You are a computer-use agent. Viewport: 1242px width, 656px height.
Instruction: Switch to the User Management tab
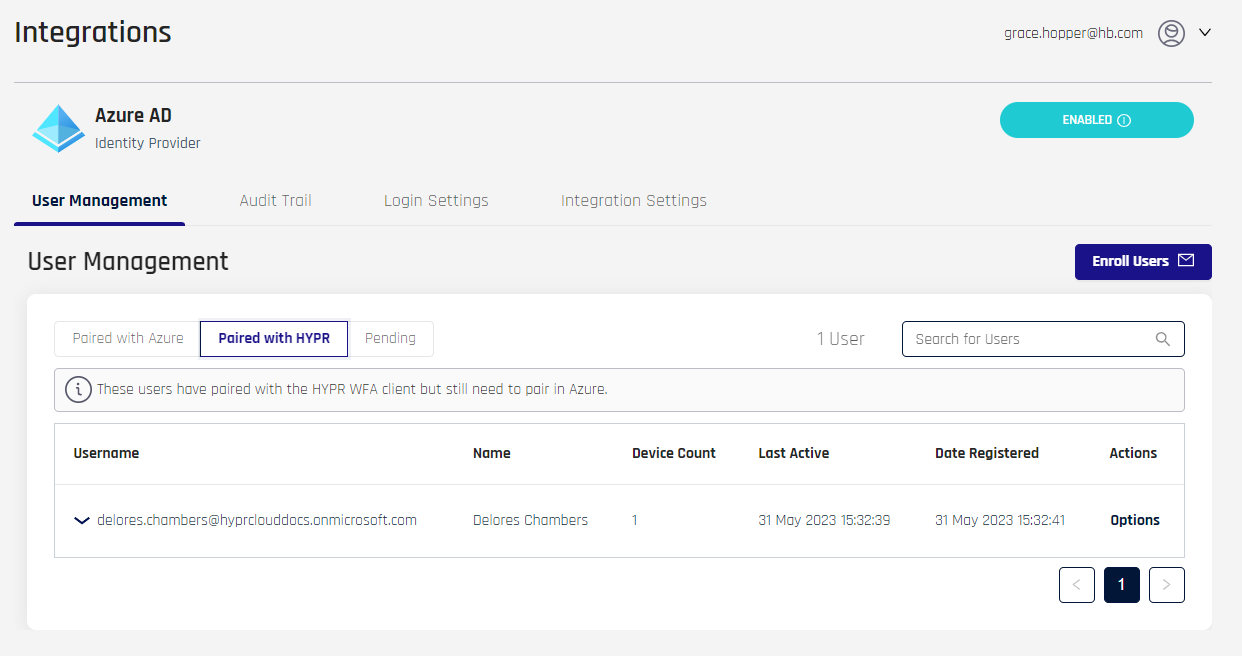[x=100, y=200]
